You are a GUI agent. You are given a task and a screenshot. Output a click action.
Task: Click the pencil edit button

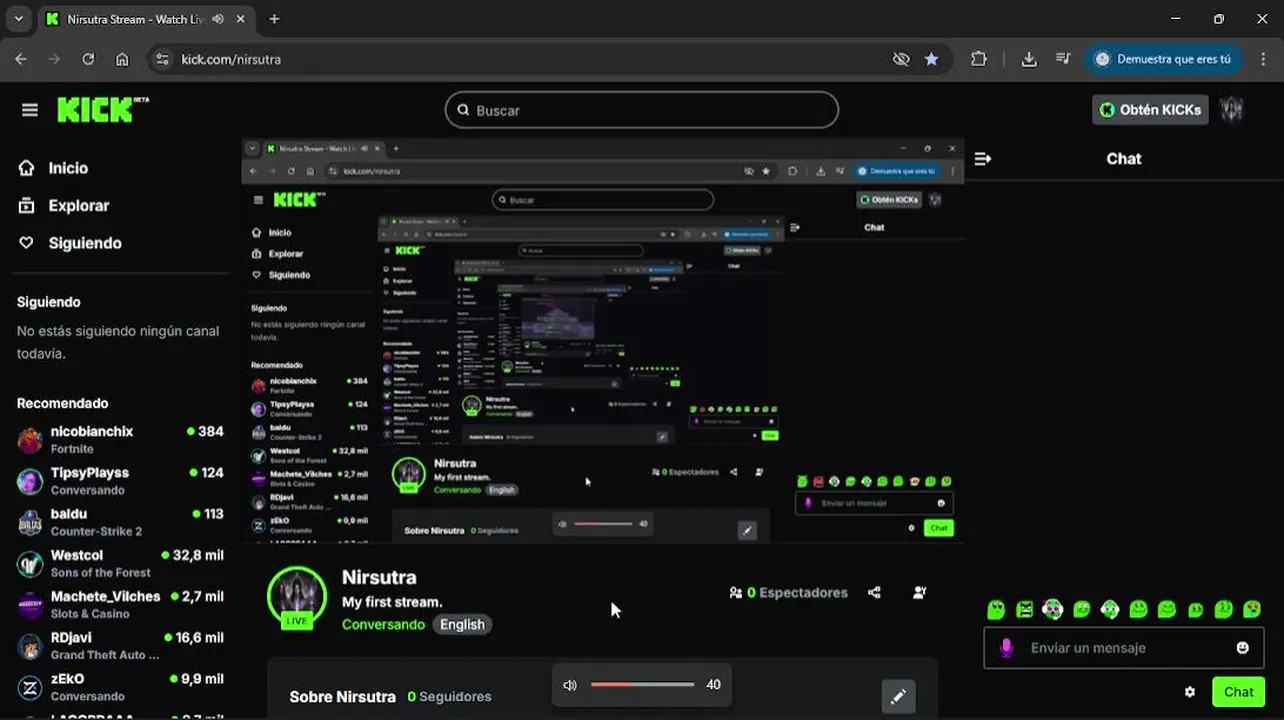(x=898, y=696)
